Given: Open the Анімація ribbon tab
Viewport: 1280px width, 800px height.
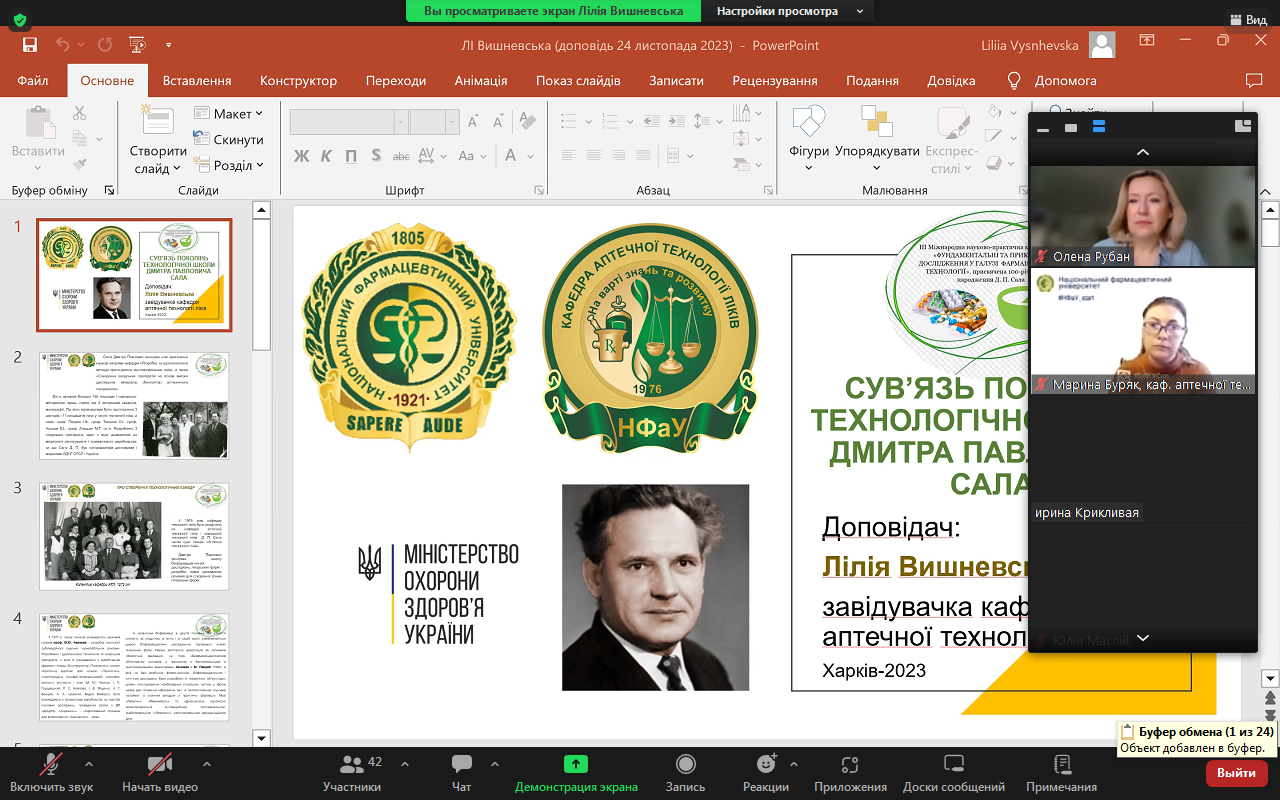Looking at the screenshot, I should click(x=480, y=80).
